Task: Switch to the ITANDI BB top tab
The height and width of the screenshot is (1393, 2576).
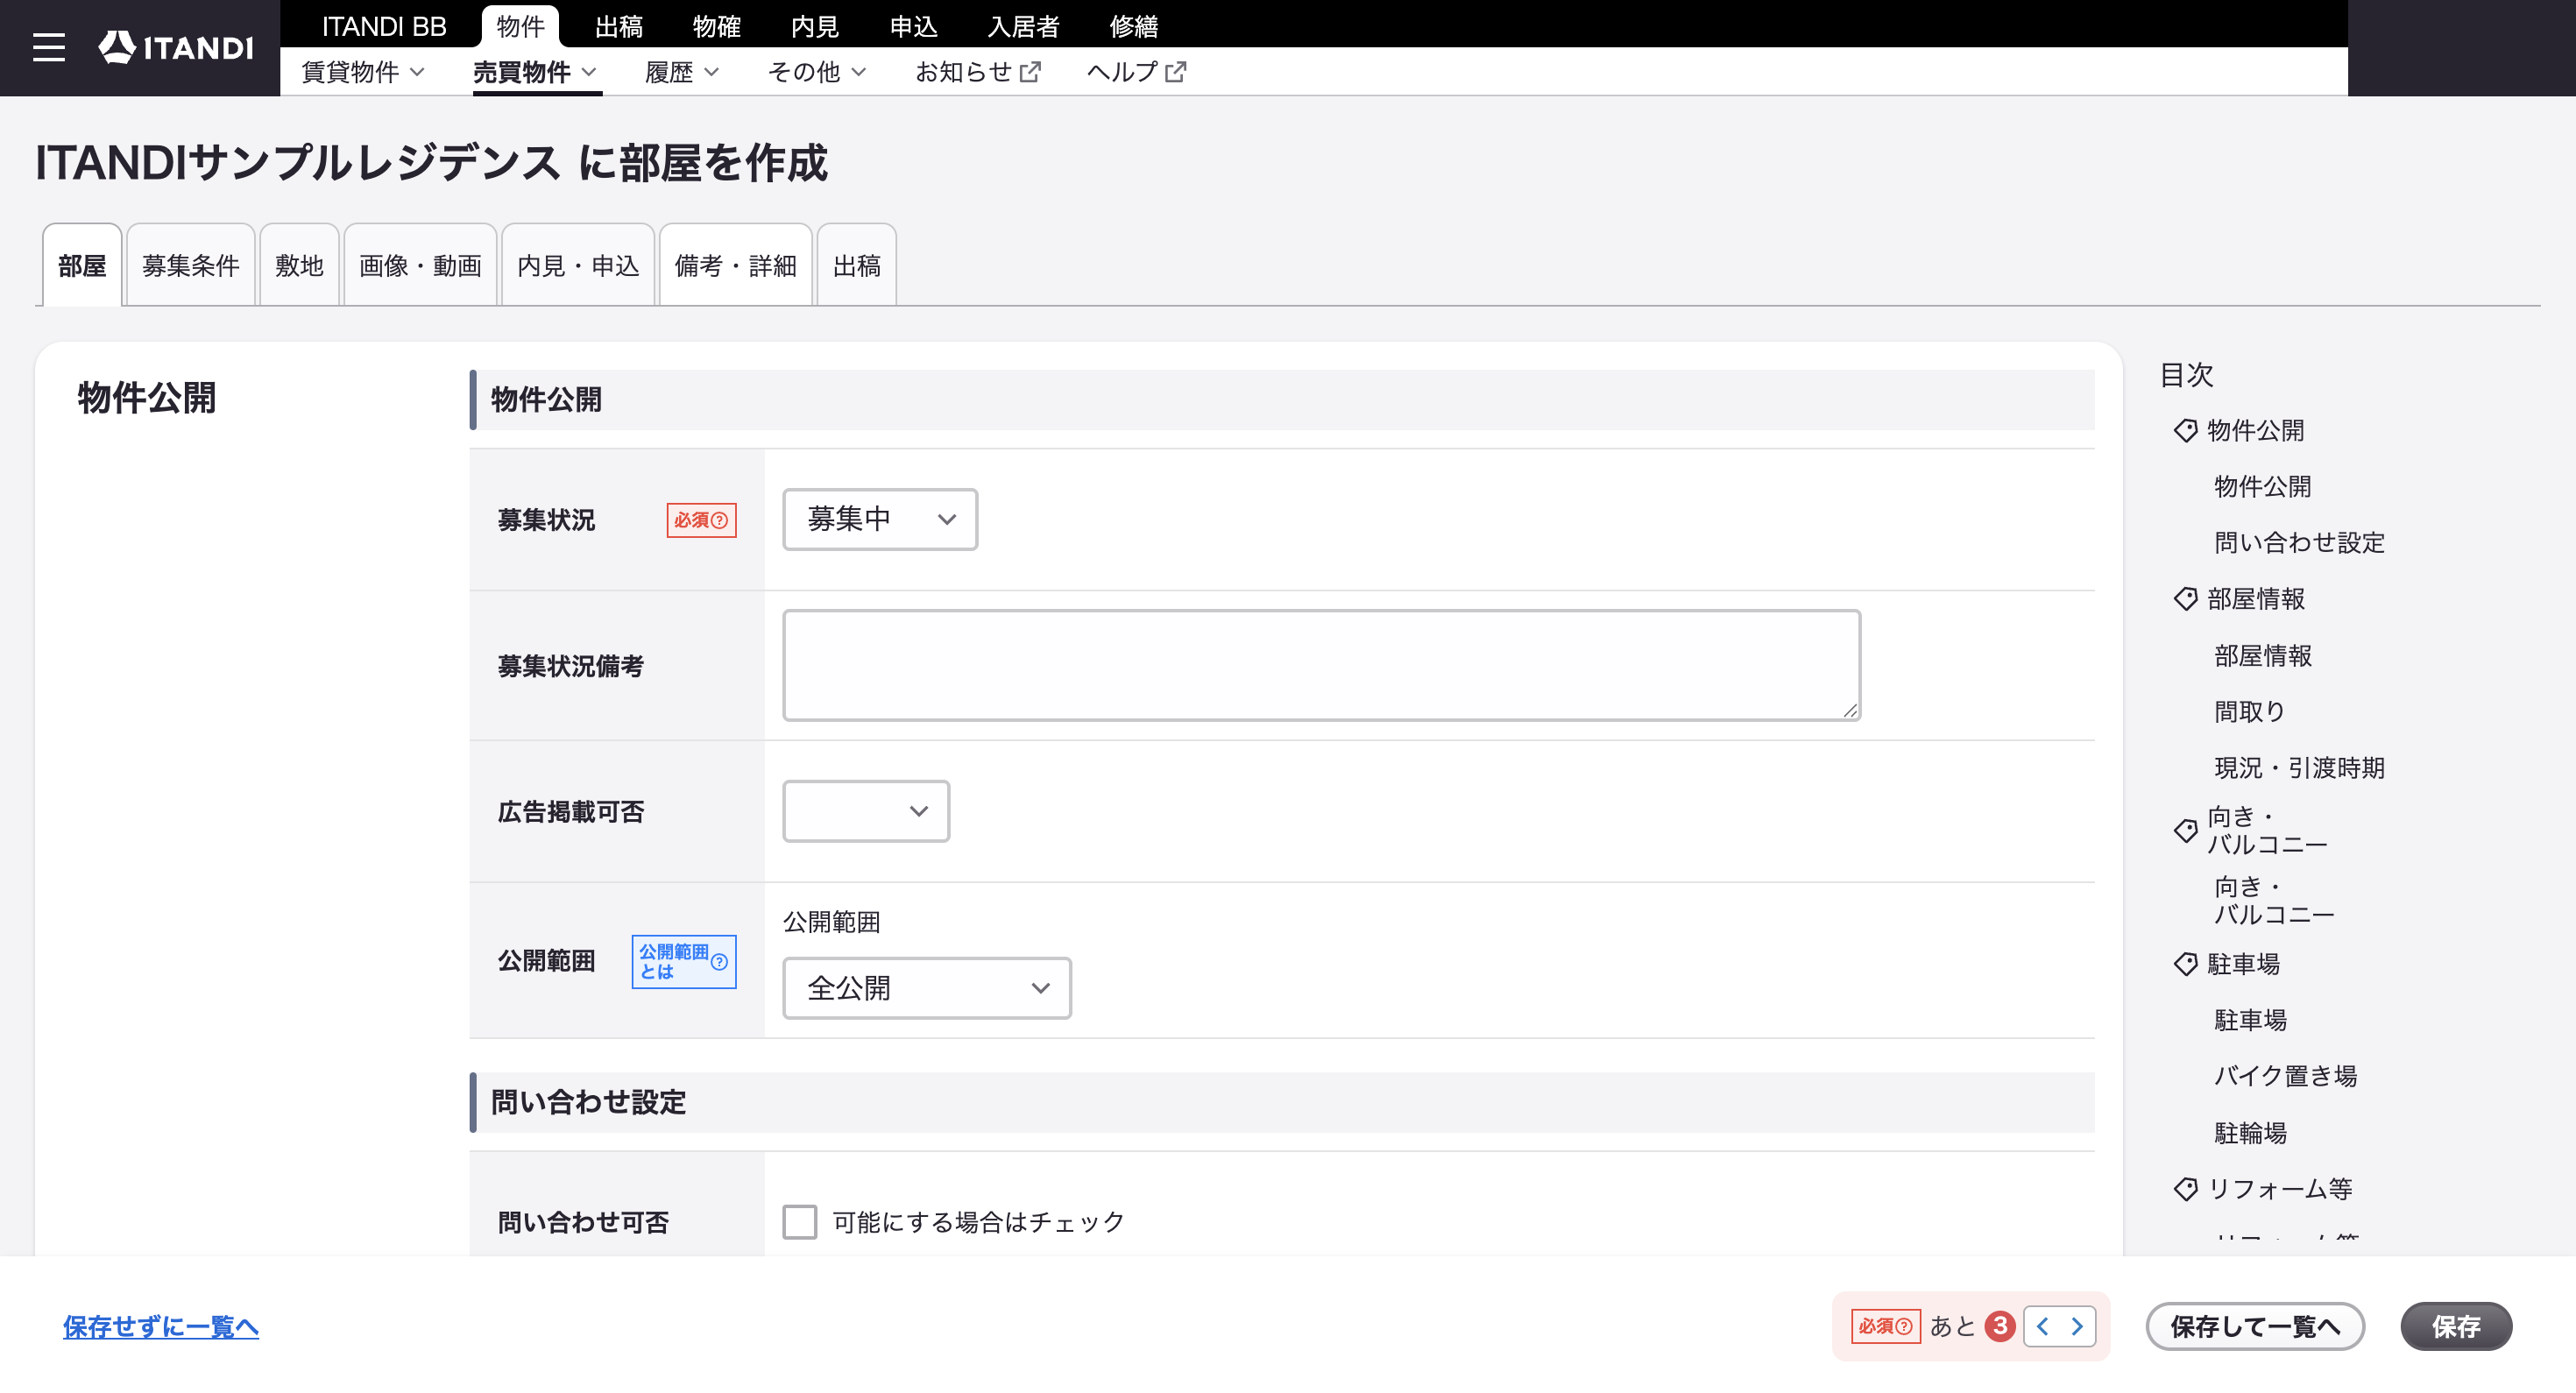Action: (x=384, y=26)
